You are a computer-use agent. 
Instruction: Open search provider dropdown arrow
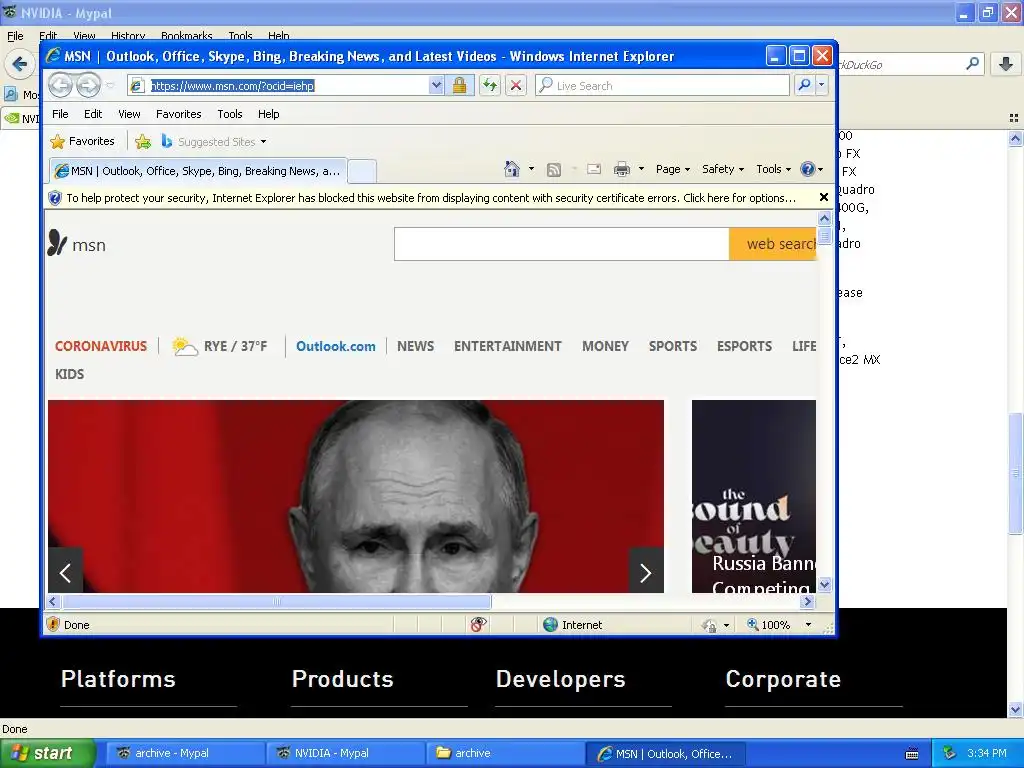pyautogui.click(x=822, y=85)
